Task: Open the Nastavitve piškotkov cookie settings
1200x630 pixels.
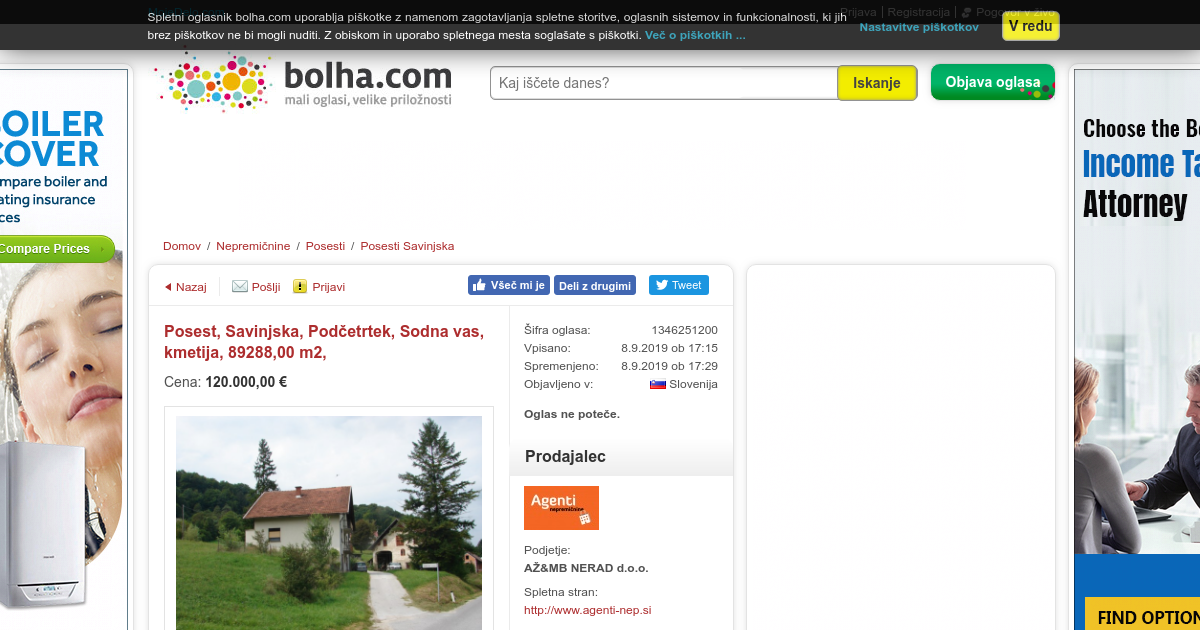Action: tap(919, 27)
